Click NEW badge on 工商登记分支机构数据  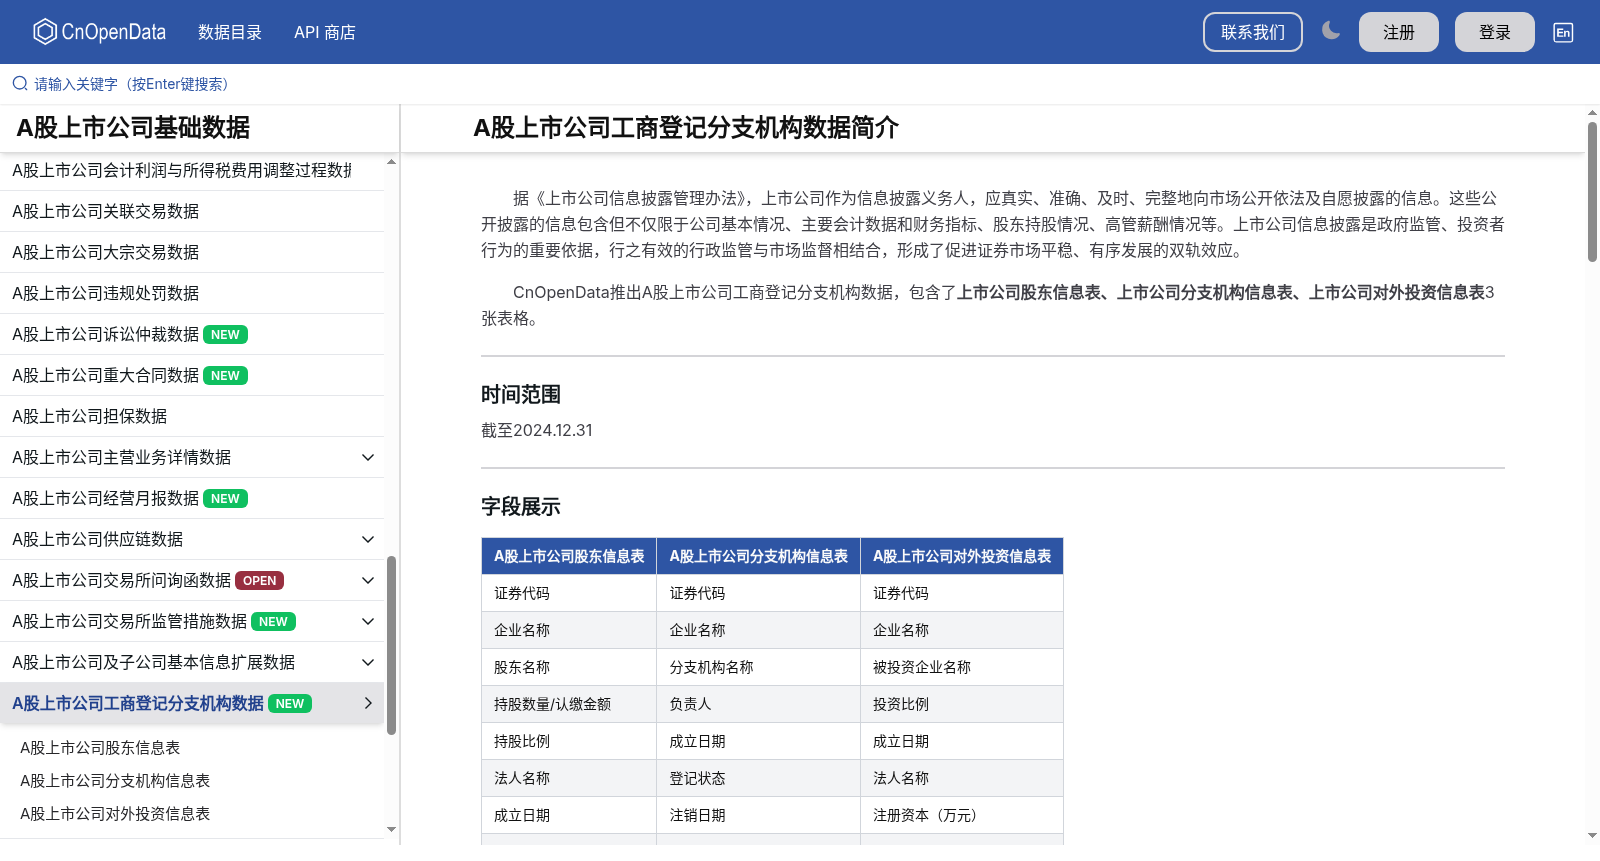pyautogui.click(x=290, y=703)
